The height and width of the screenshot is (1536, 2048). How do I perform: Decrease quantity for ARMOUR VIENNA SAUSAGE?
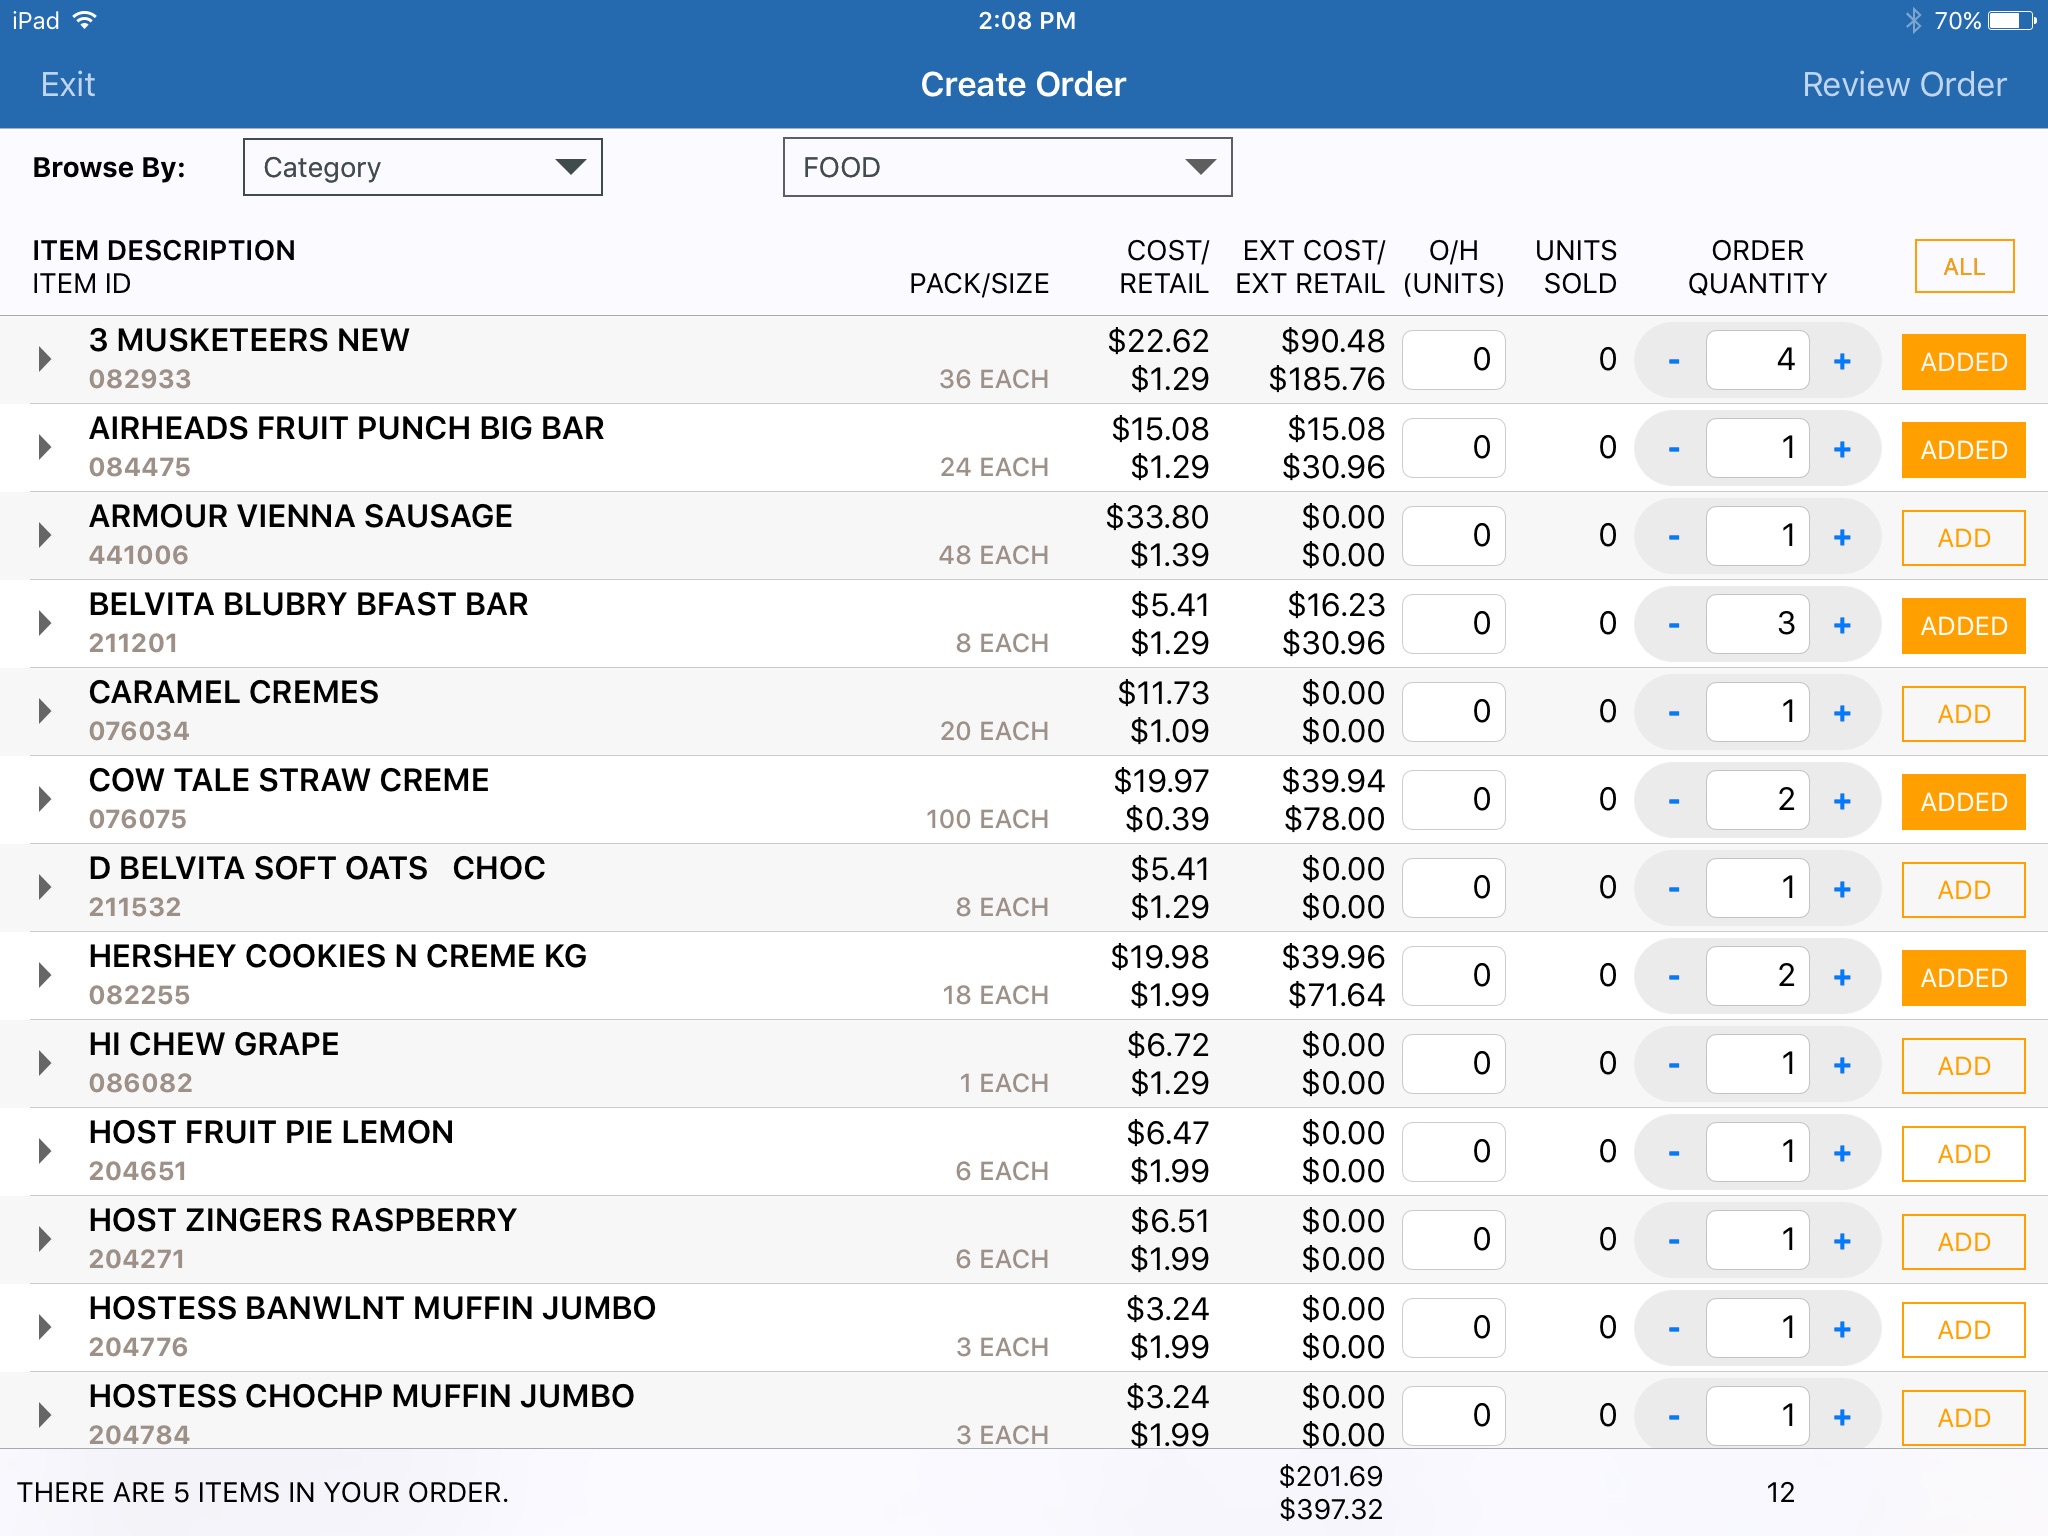1673,537
